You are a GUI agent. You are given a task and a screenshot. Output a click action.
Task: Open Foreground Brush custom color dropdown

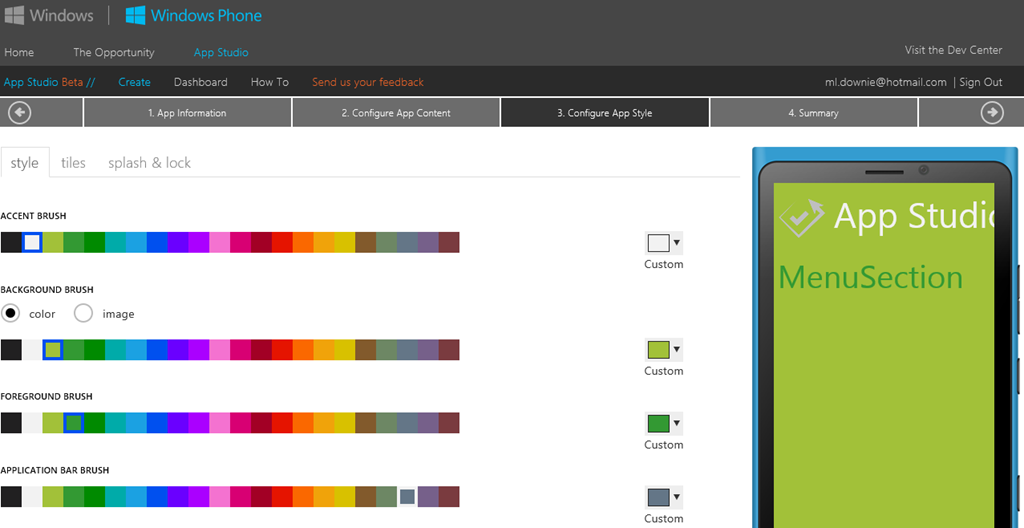click(x=664, y=423)
